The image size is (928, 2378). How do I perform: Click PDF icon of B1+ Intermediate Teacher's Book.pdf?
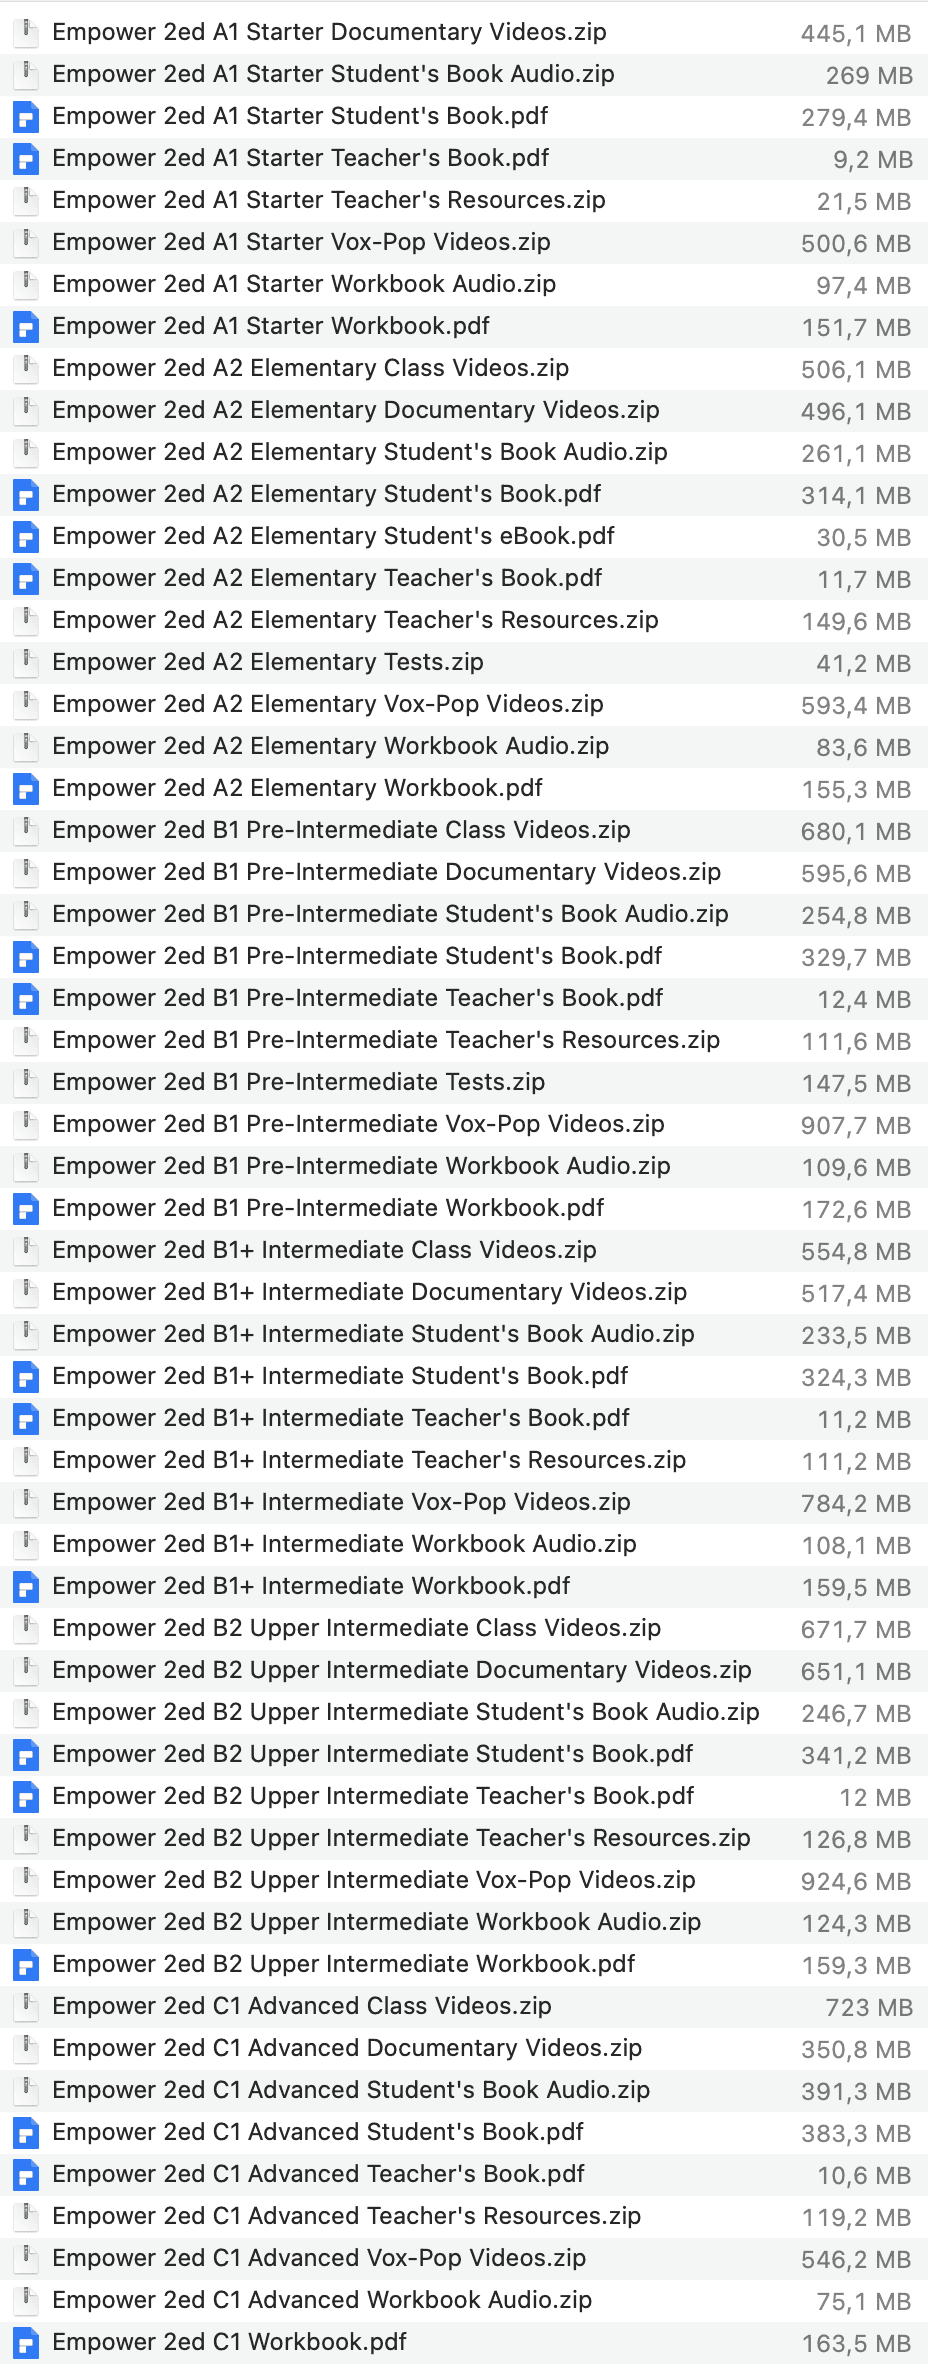pyautogui.click(x=26, y=1419)
